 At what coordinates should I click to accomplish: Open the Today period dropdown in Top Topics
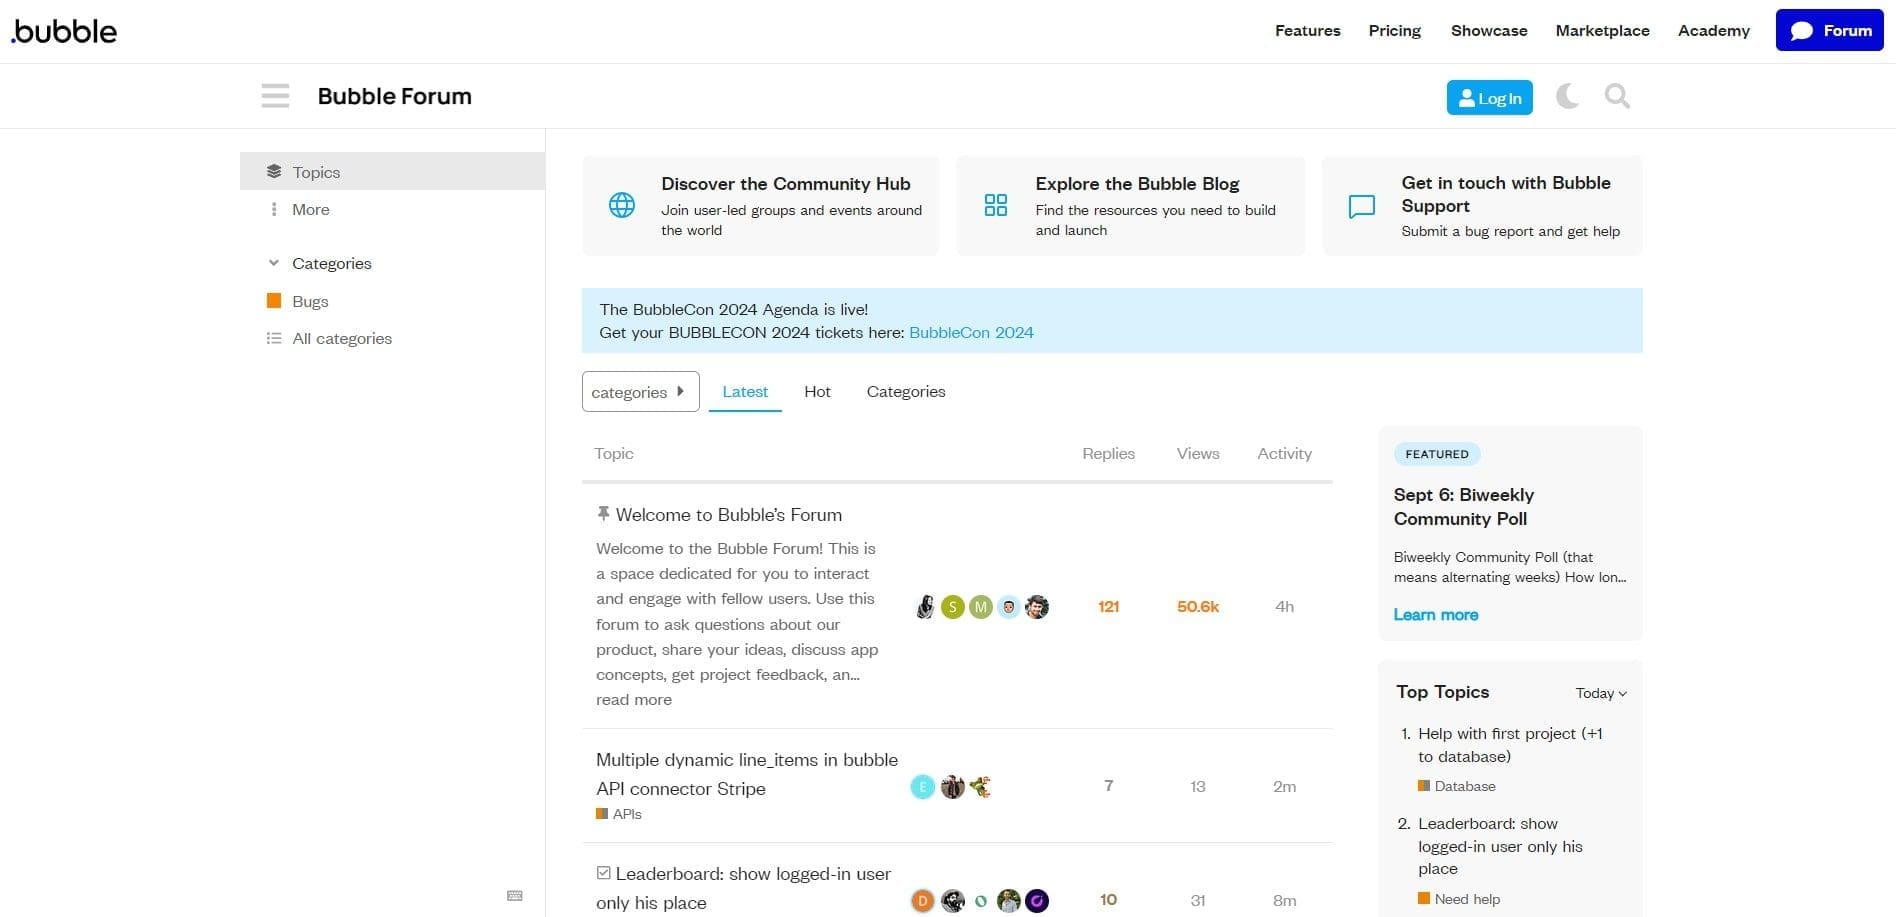(x=1601, y=693)
